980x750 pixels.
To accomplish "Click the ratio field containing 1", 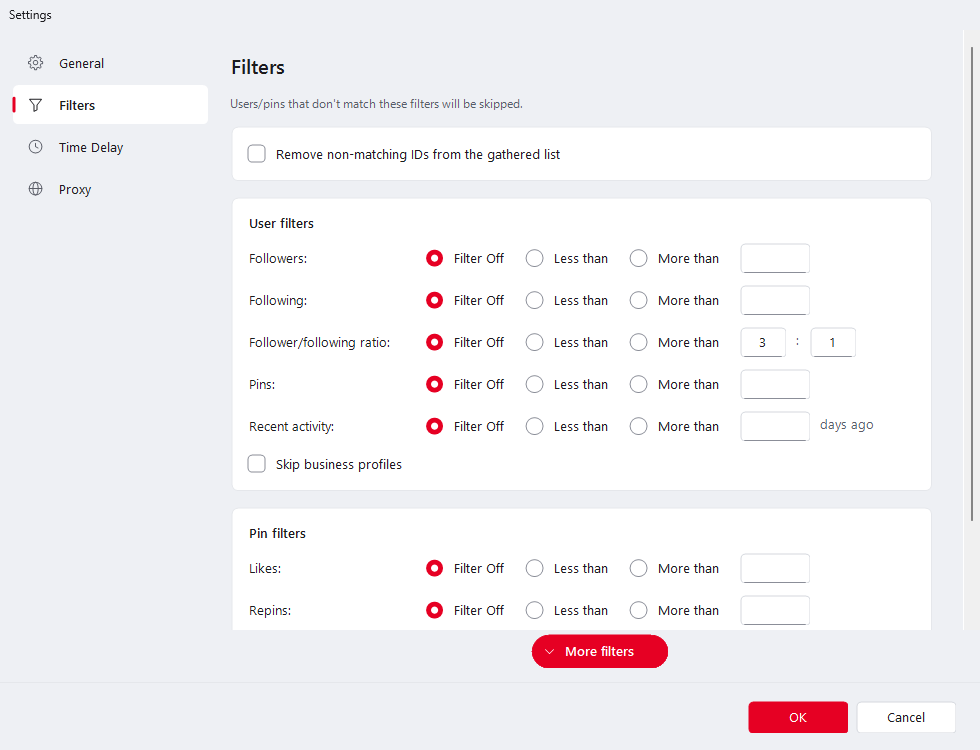I will [x=833, y=342].
